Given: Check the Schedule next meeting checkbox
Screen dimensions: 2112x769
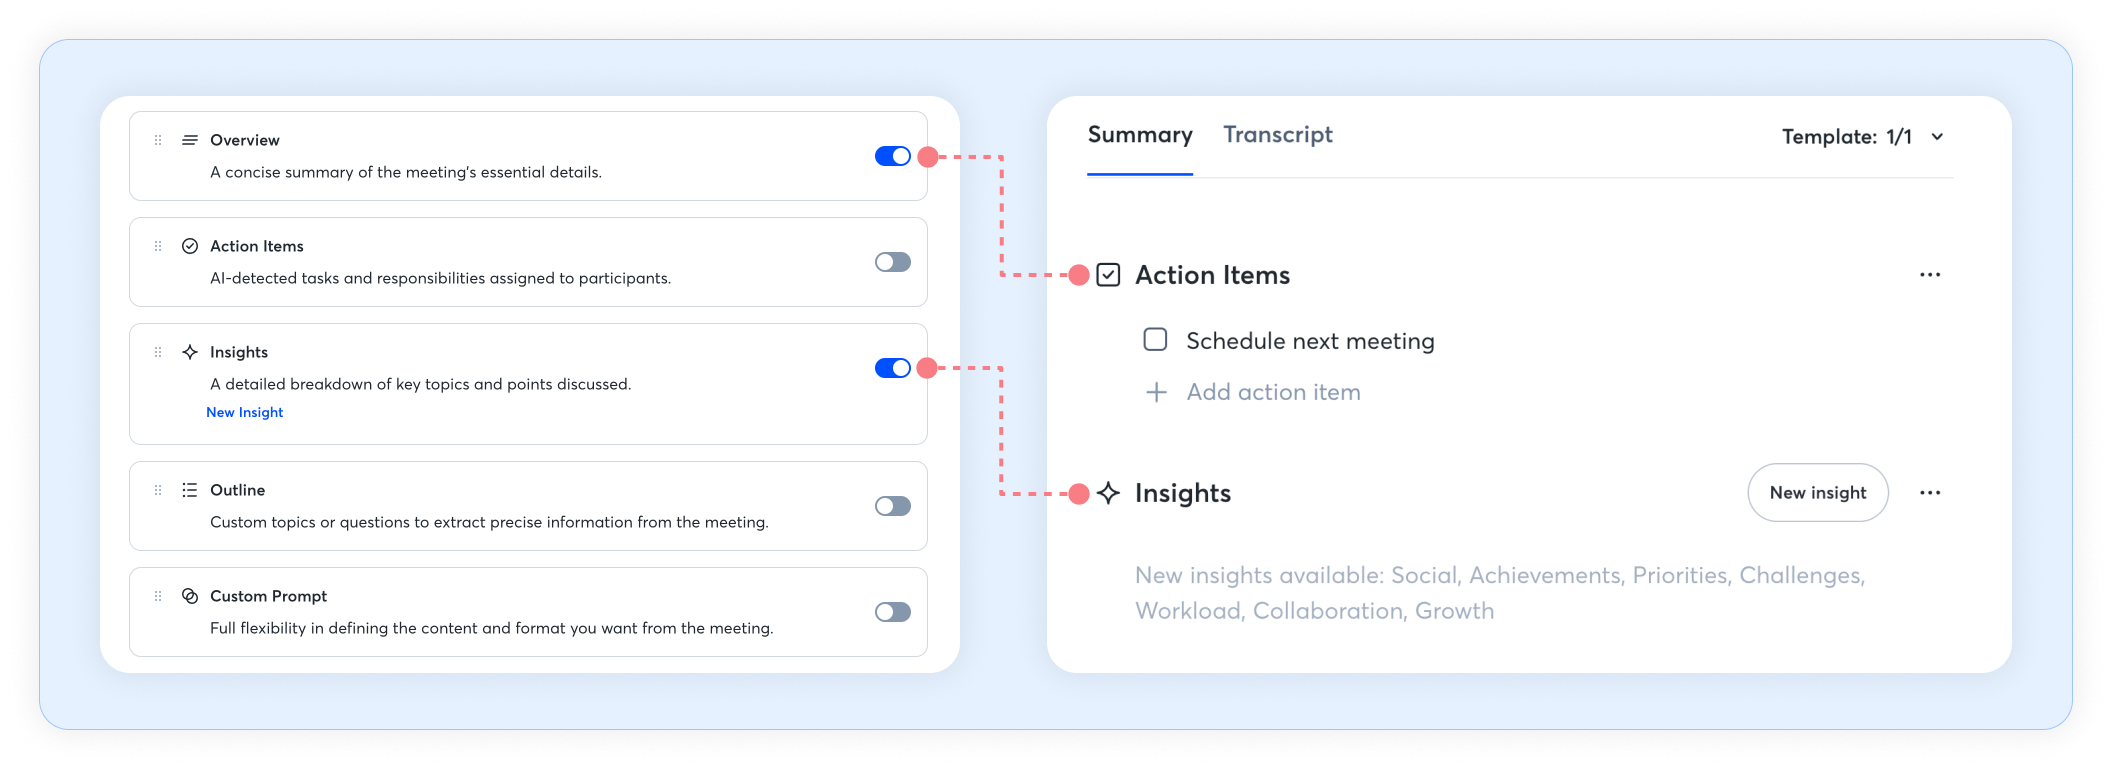Looking at the screenshot, I should (1155, 340).
